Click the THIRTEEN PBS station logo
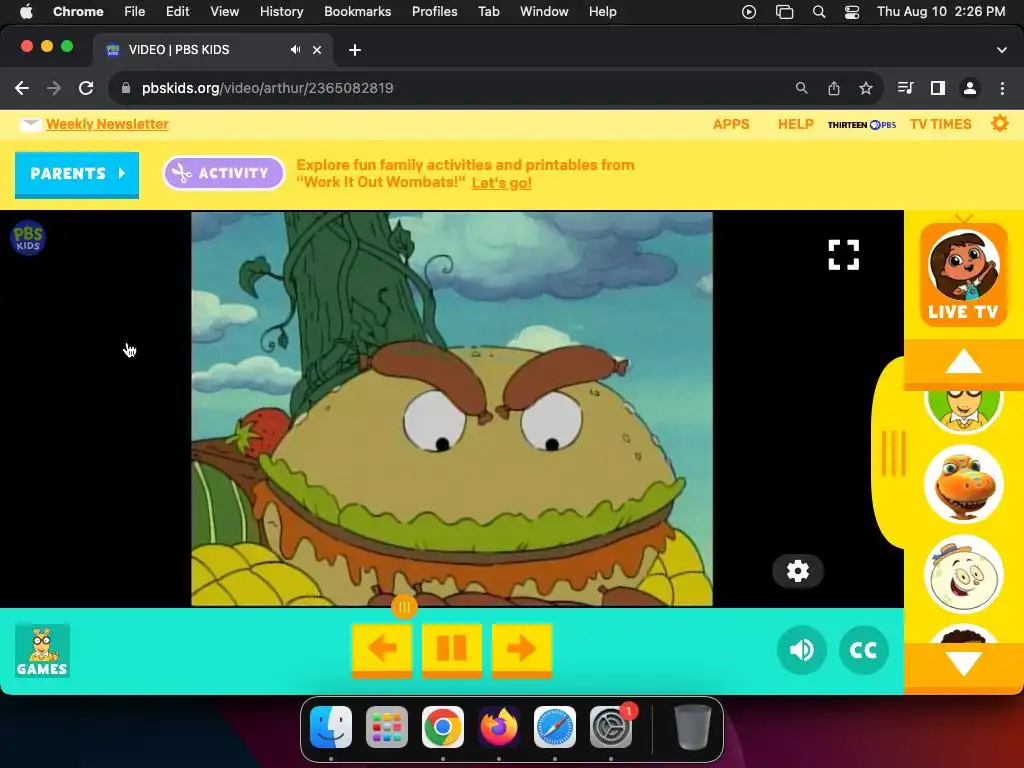Screen dimensions: 1024x768 pos(861,125)
